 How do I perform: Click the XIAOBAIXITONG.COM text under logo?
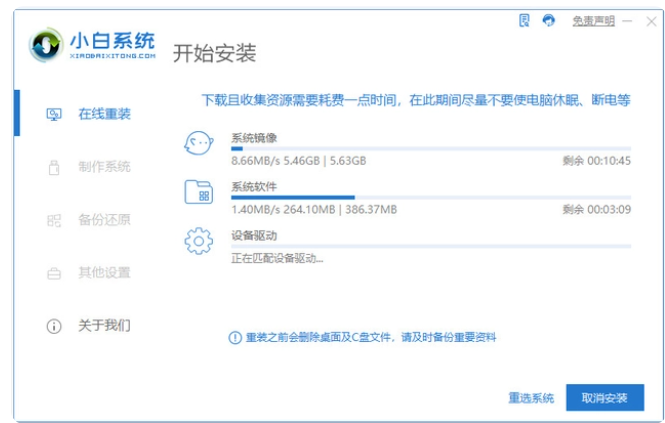[113, 56]
